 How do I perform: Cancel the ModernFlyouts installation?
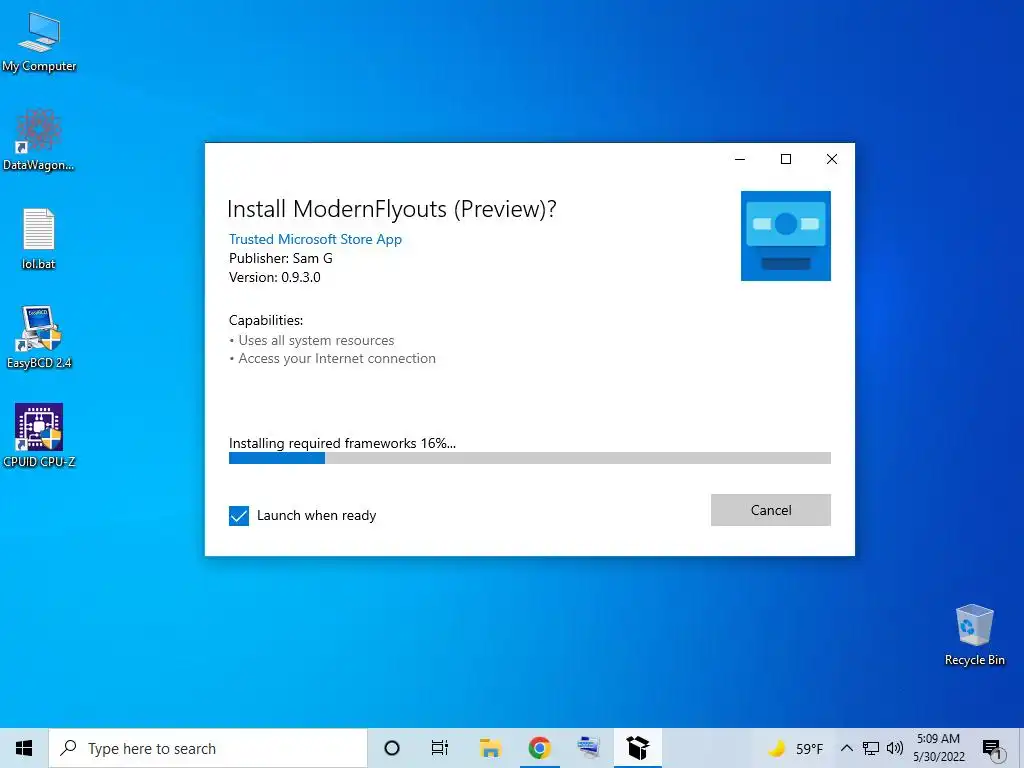[771, 510]
